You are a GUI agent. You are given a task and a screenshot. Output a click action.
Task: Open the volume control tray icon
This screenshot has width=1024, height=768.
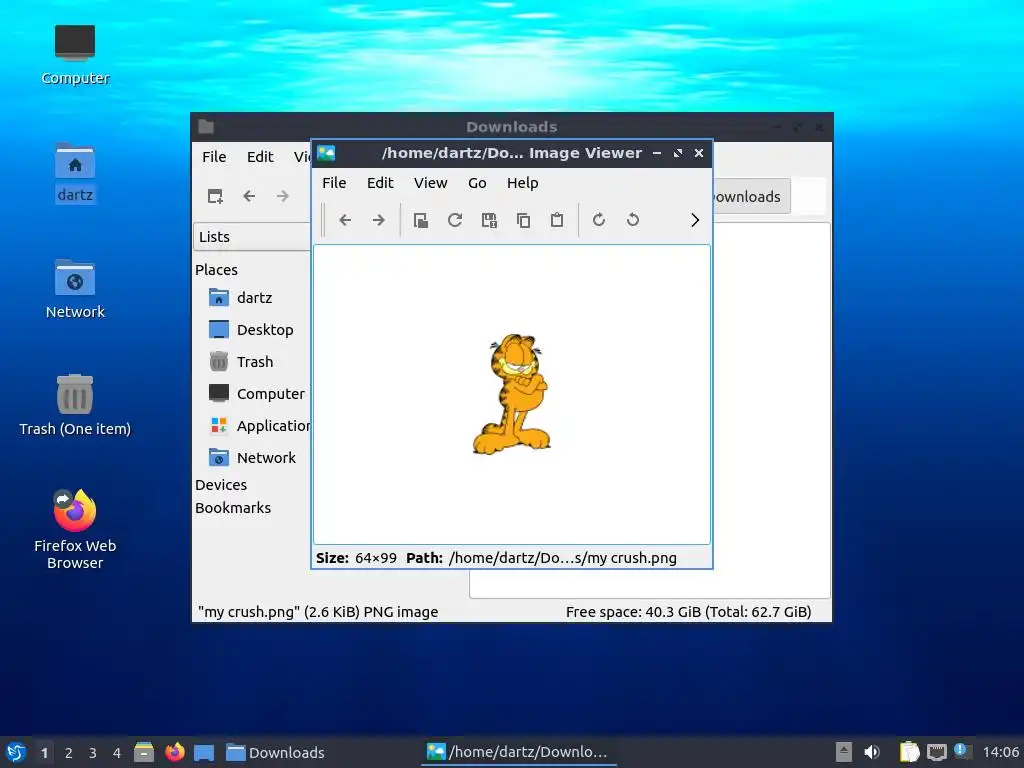pyautogui.click(x=872, y=752)
